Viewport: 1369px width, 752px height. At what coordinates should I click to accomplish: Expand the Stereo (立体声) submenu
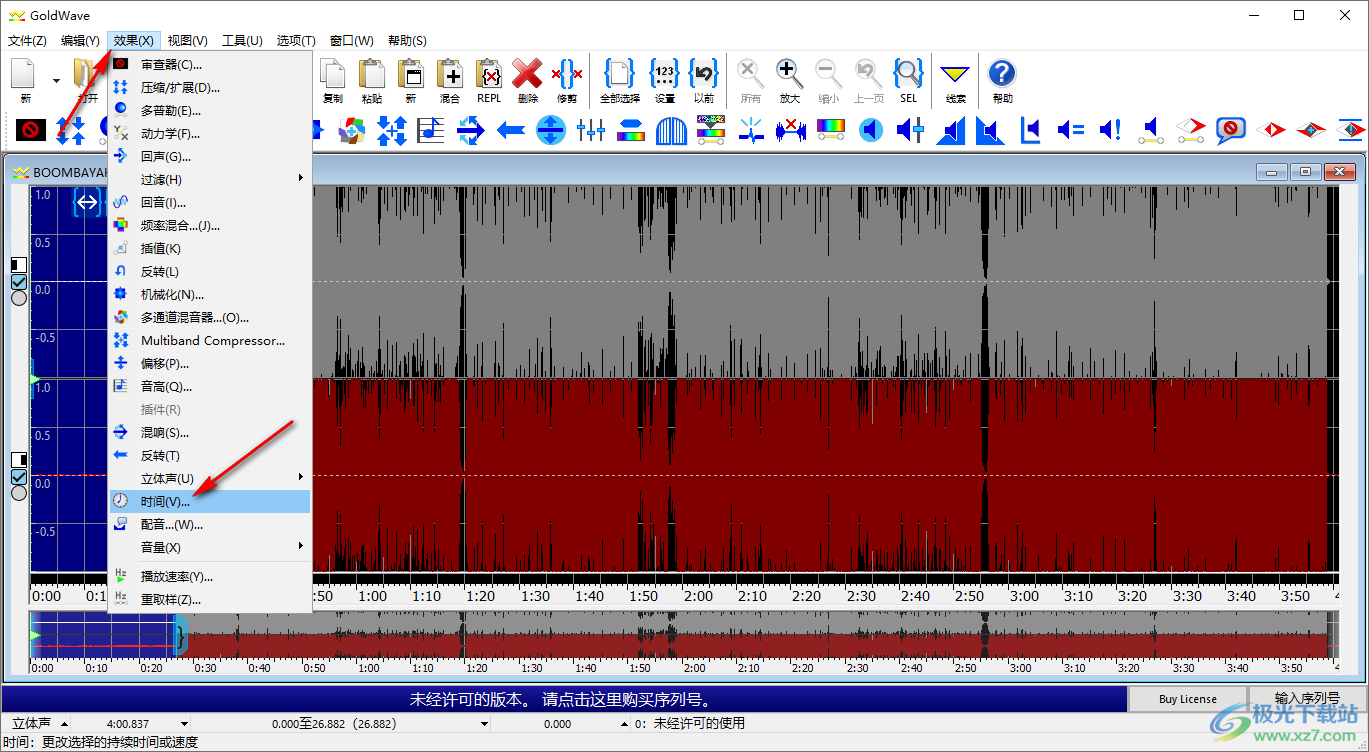point(210,478)
